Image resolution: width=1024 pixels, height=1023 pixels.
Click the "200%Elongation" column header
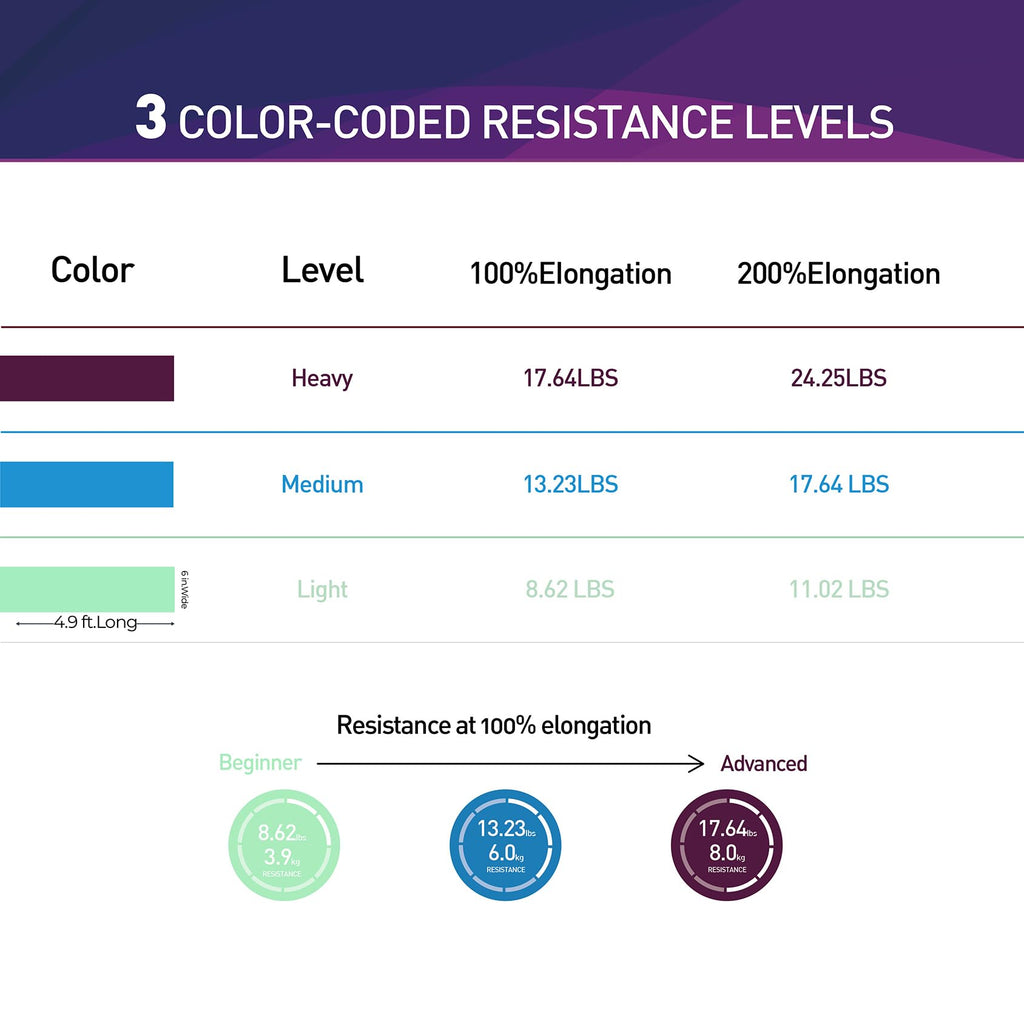point(838,274)
